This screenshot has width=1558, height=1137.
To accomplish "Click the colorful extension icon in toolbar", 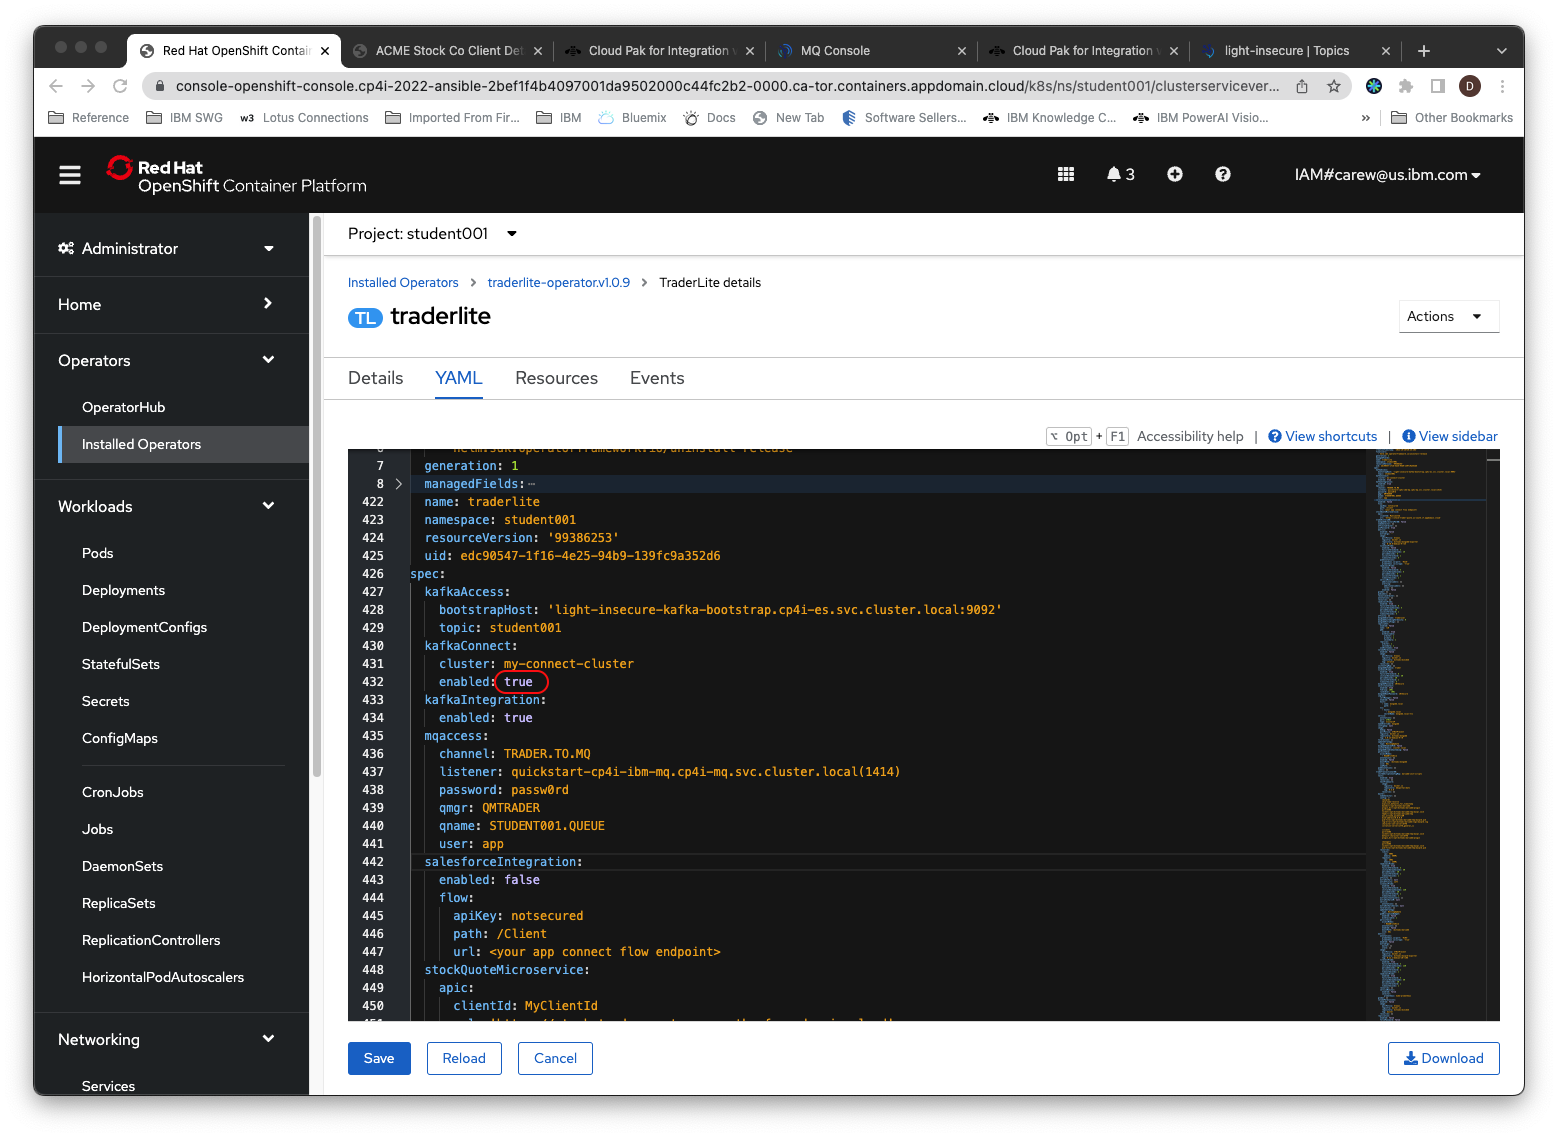I will click(1374, 86).
